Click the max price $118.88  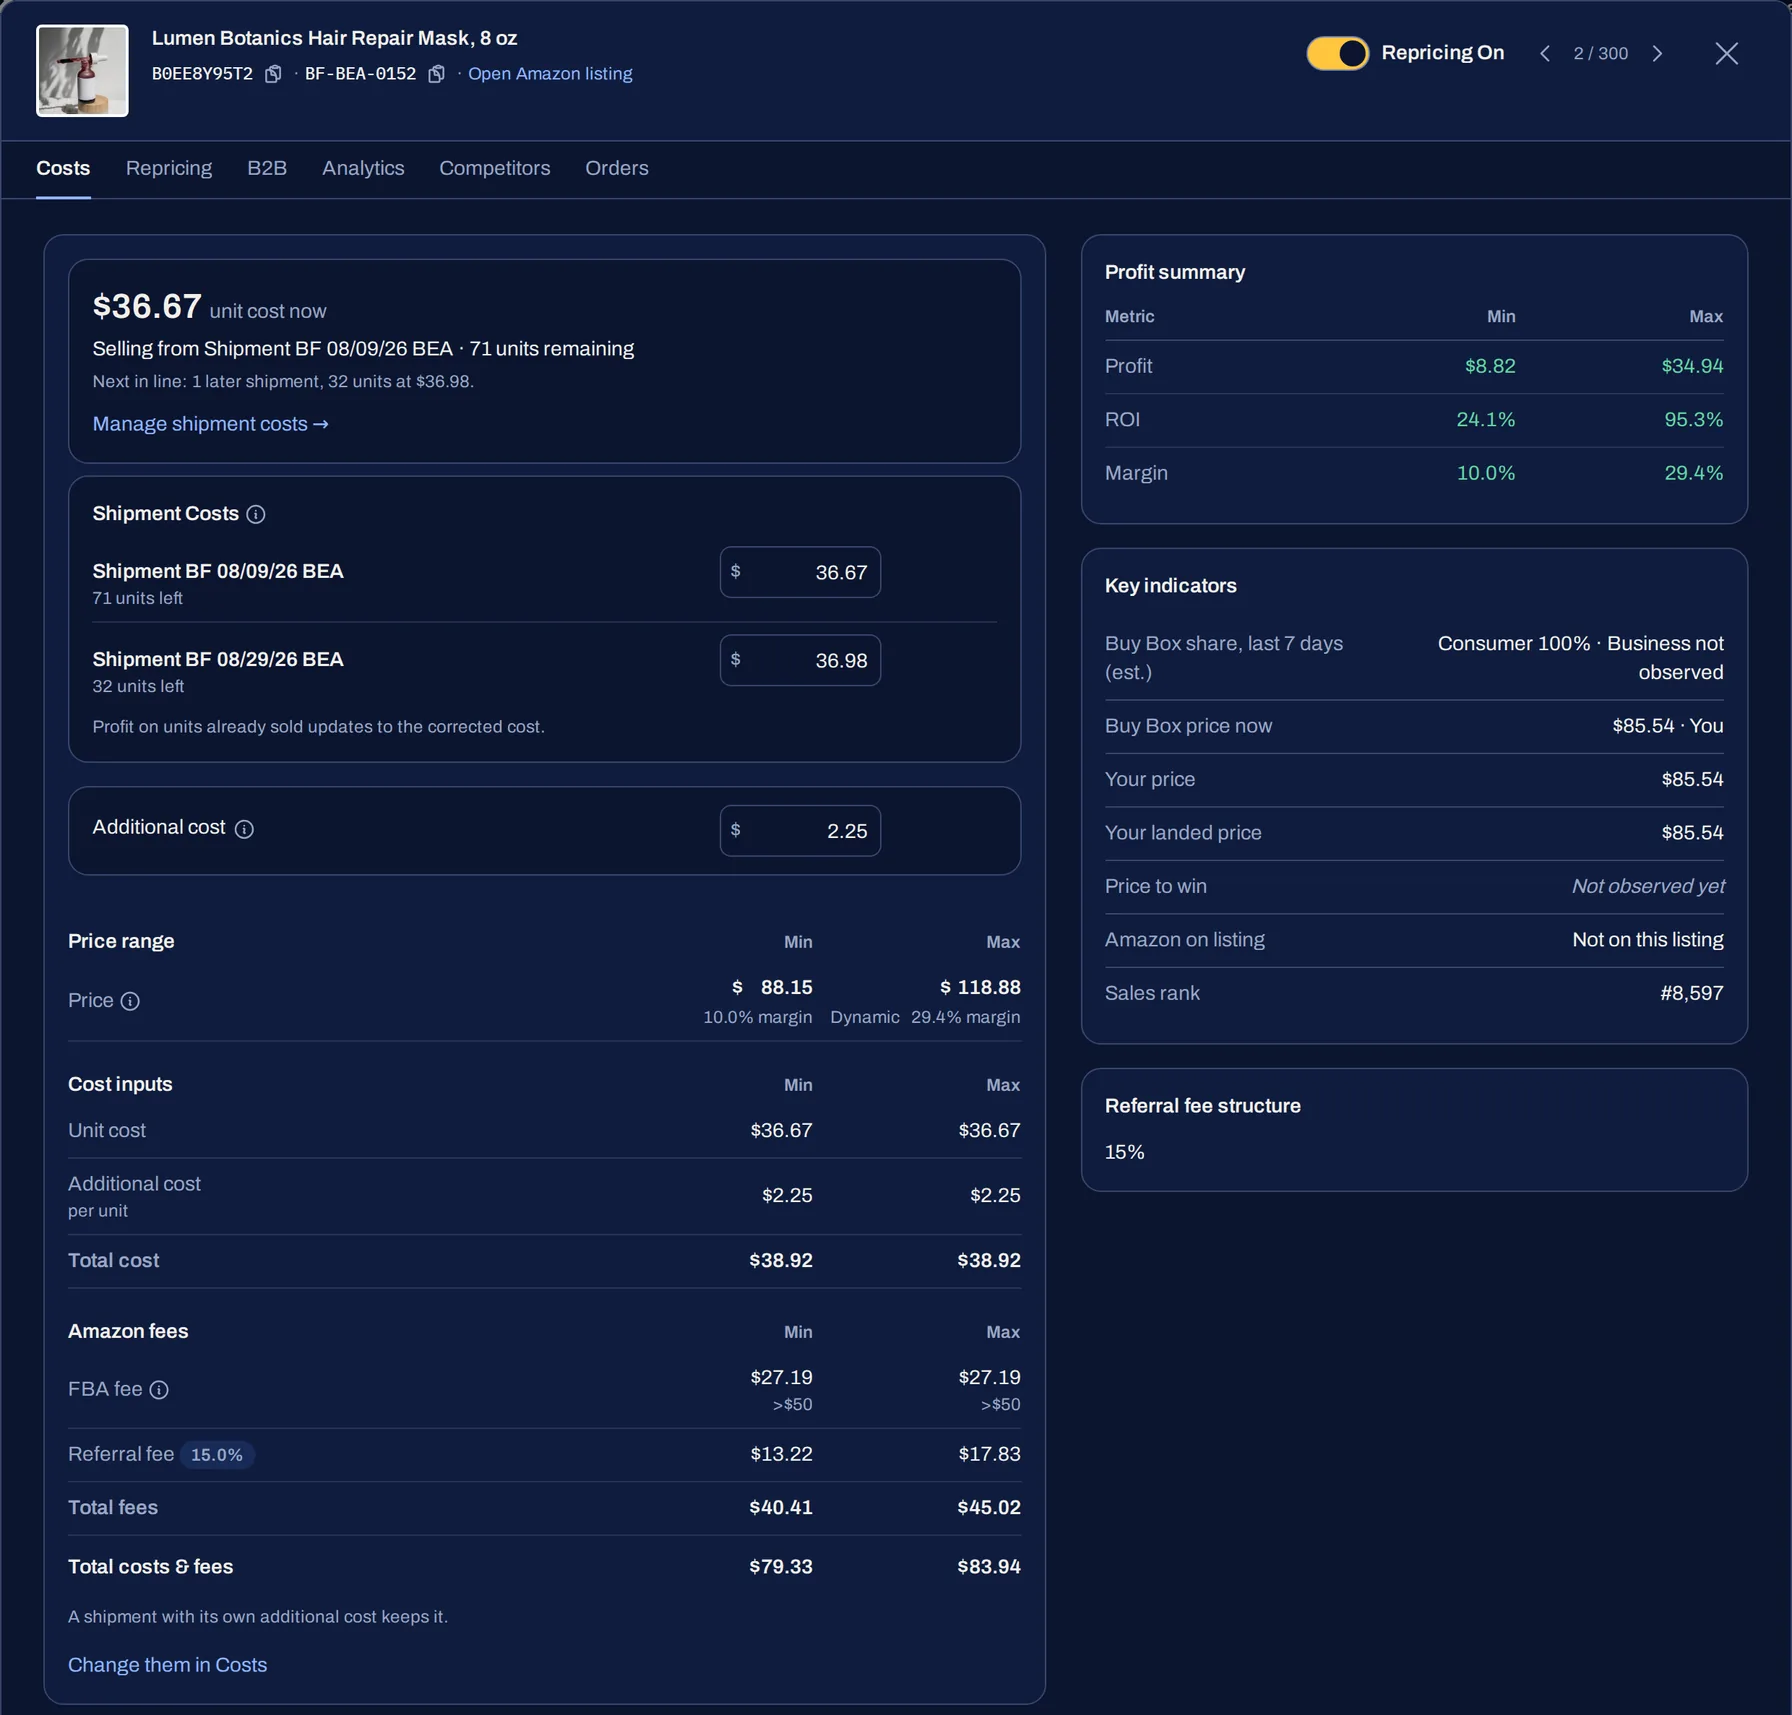[980, 987]
